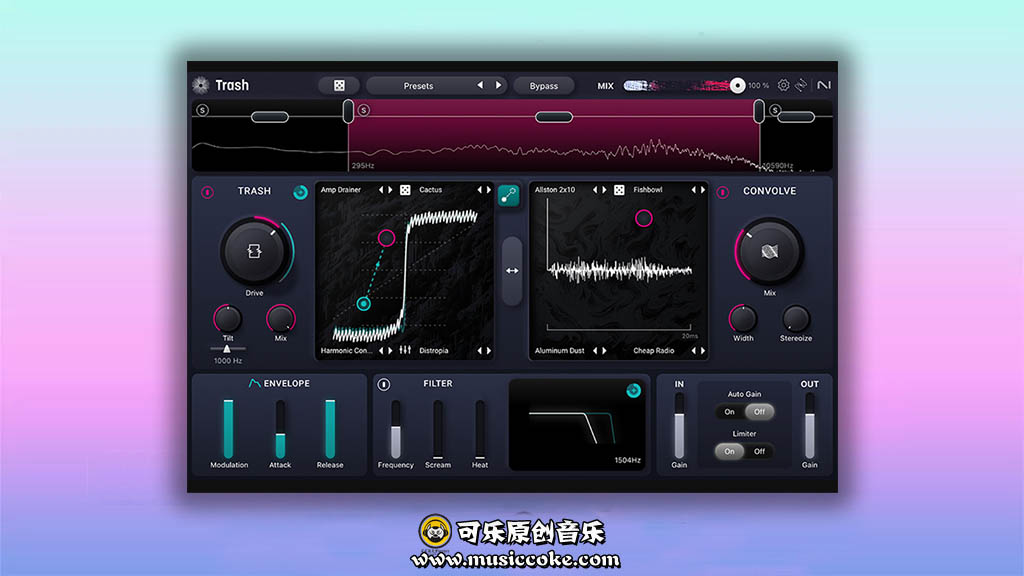Toggle the Trash module power button

(x=207, y=192)
